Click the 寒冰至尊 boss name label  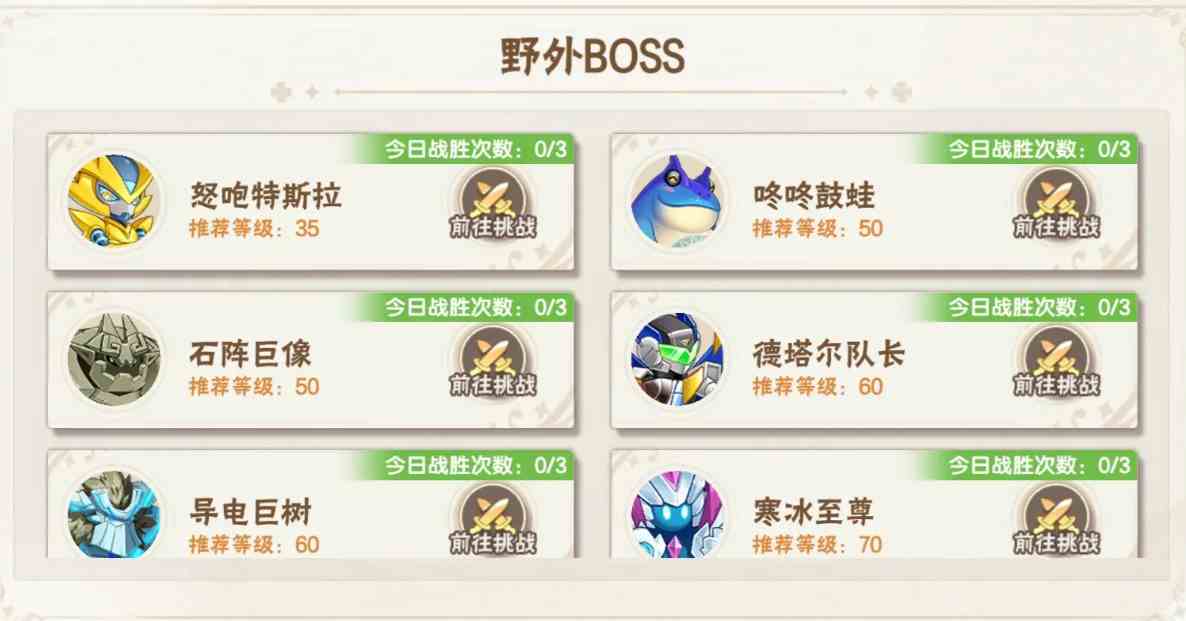tap(814, 512)
